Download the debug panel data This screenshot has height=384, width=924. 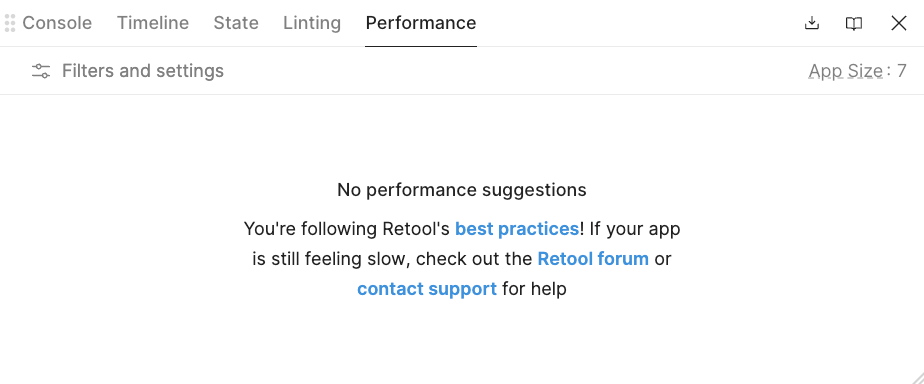coord(812,23)
